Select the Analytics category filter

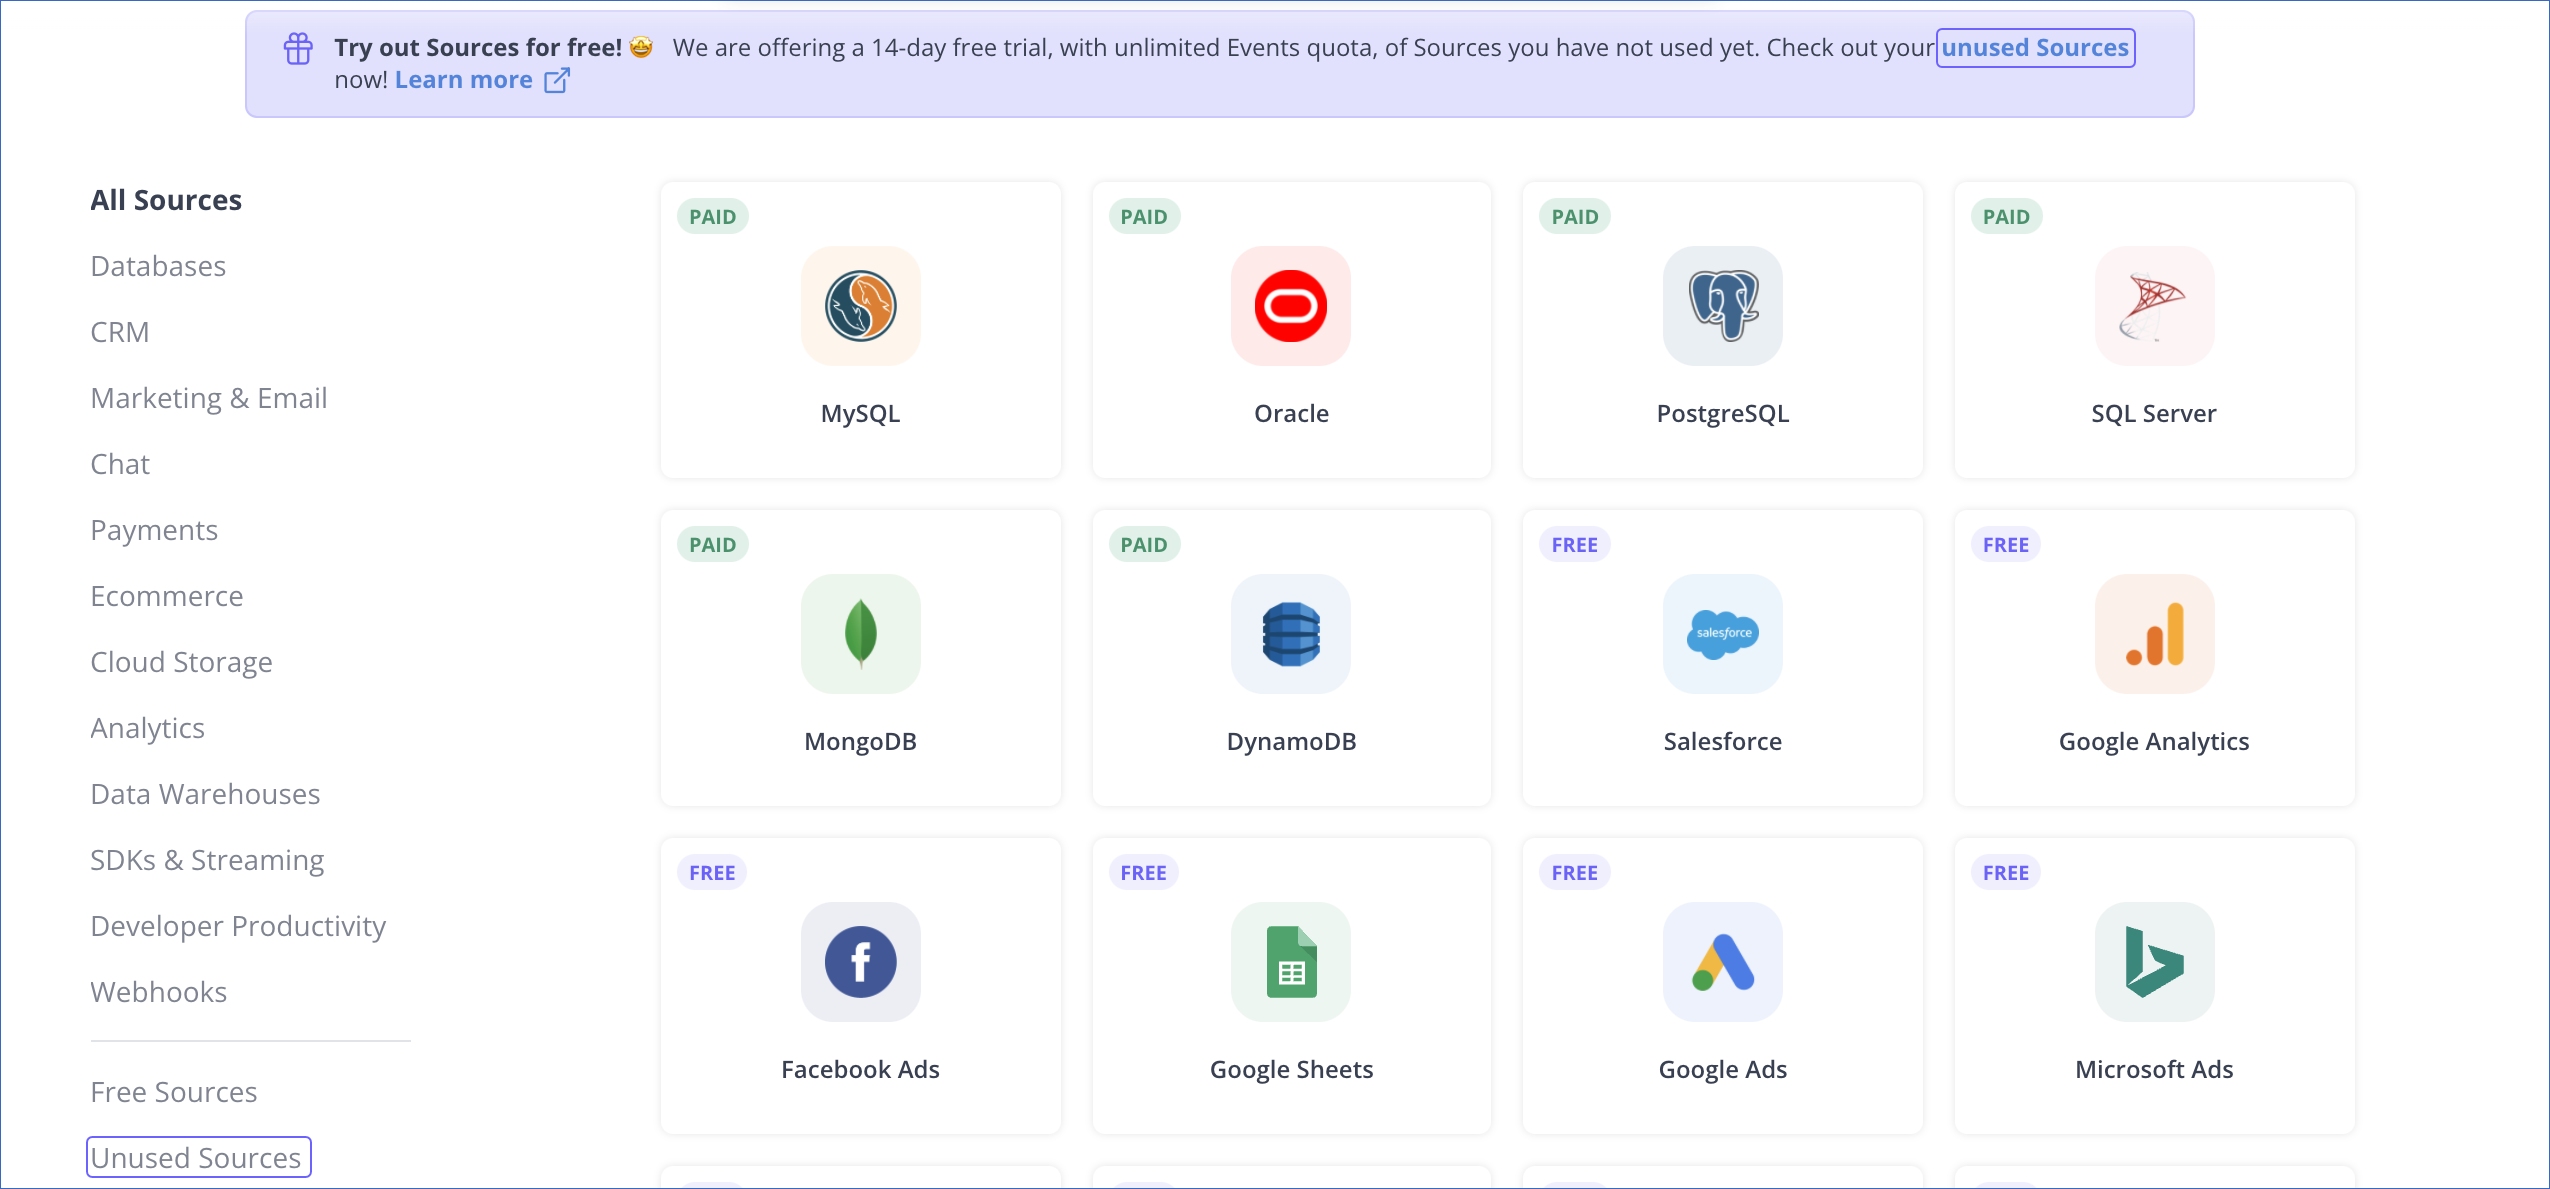point(146,727)
